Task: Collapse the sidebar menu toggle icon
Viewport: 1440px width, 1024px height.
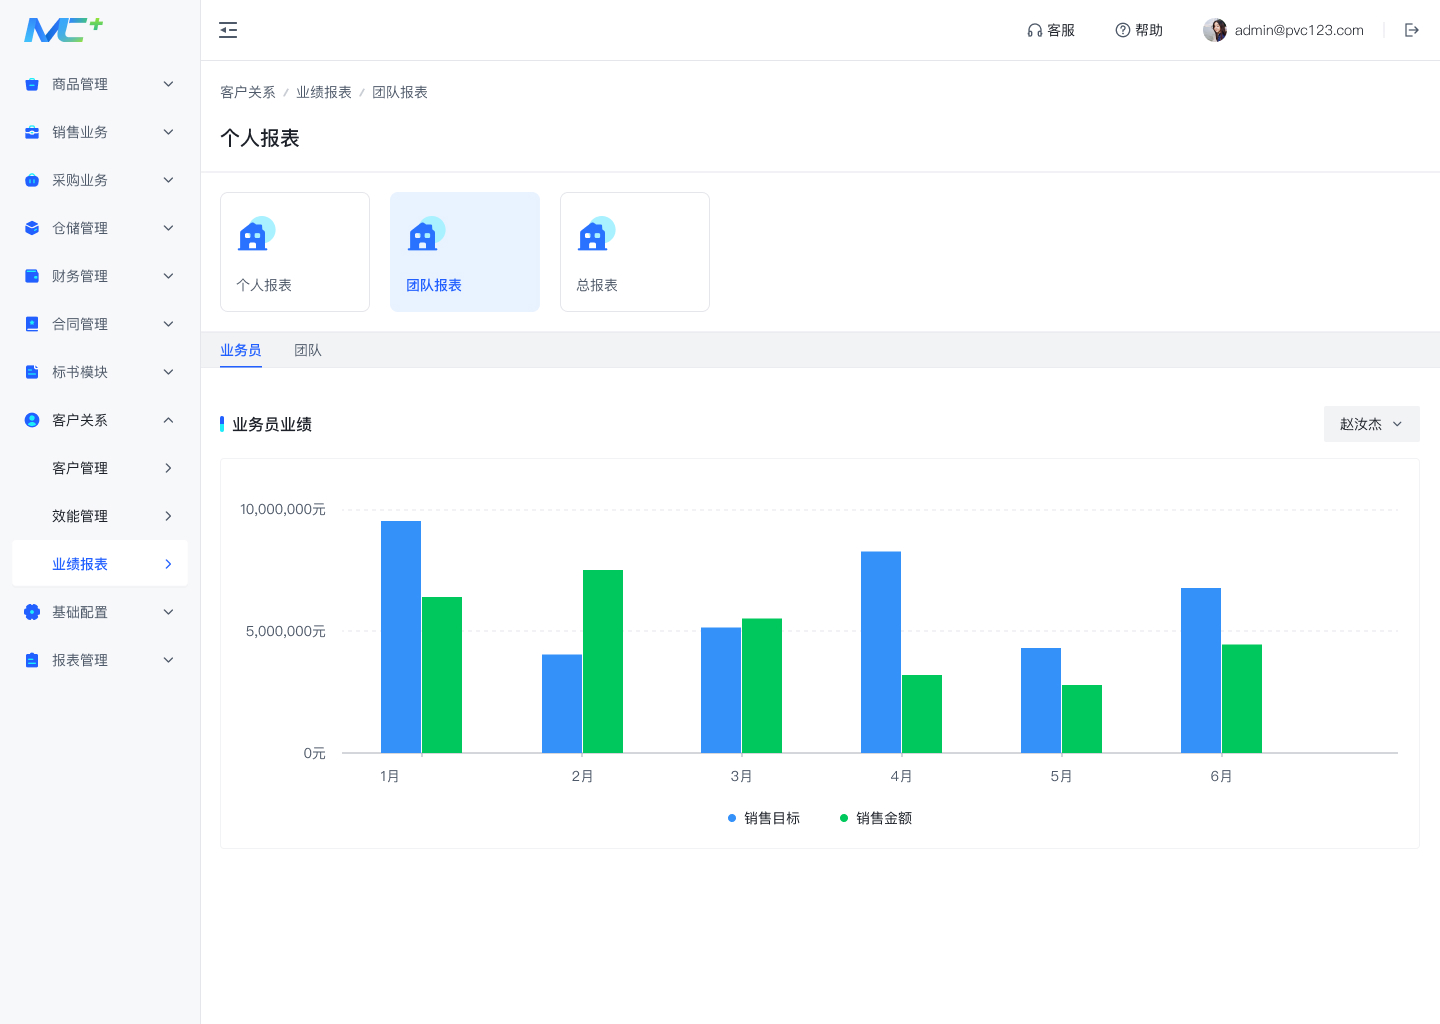Action: 228,30
